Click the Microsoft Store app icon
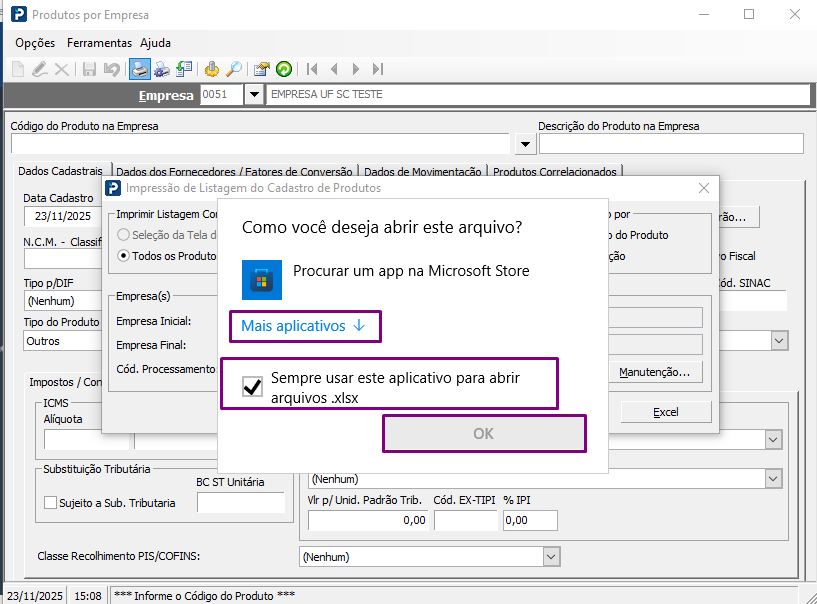 [262, 280]
